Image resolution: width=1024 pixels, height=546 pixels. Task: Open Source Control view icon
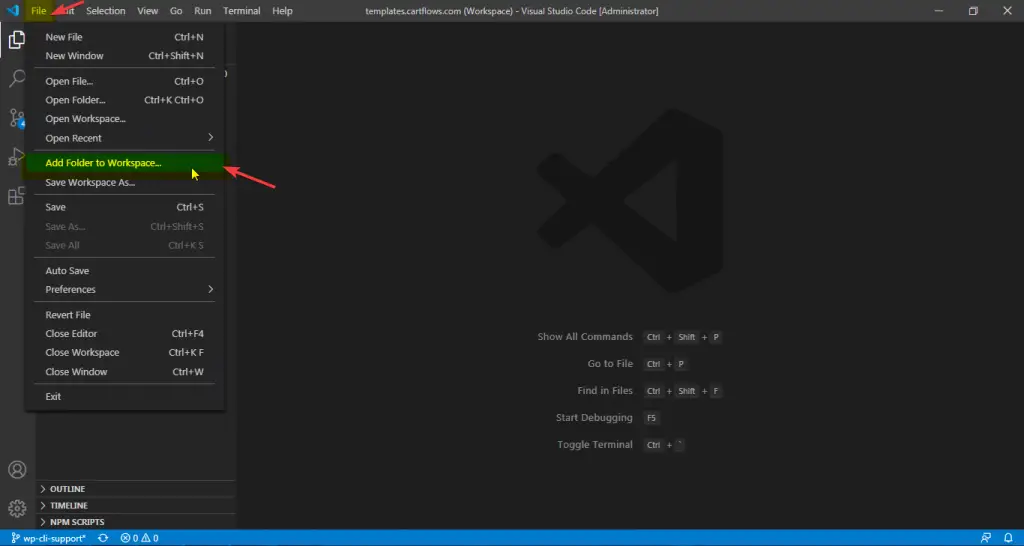pyautogui.click(x=17, y=118)
